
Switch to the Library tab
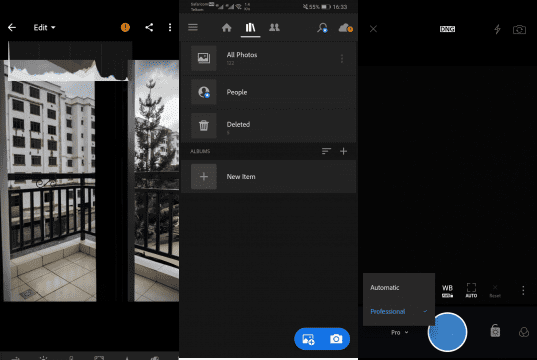tap(250, 27)
